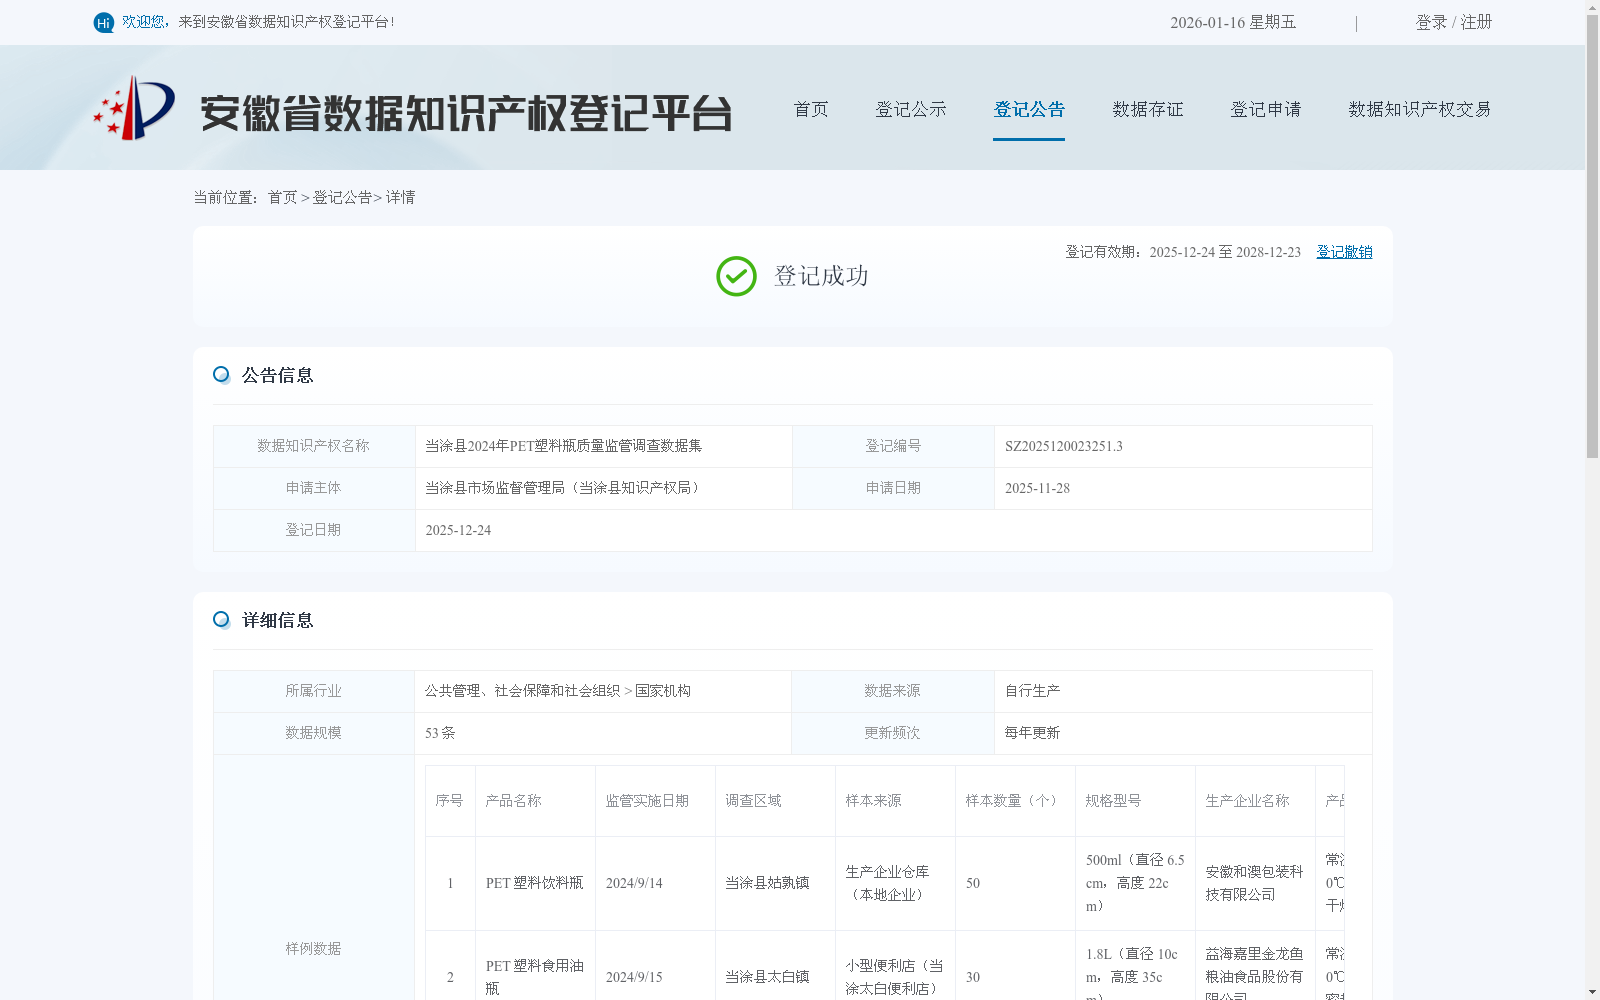1600x1000 pixels.
Task: Click update frequency value 每年更新
Action: point(1033,733)
